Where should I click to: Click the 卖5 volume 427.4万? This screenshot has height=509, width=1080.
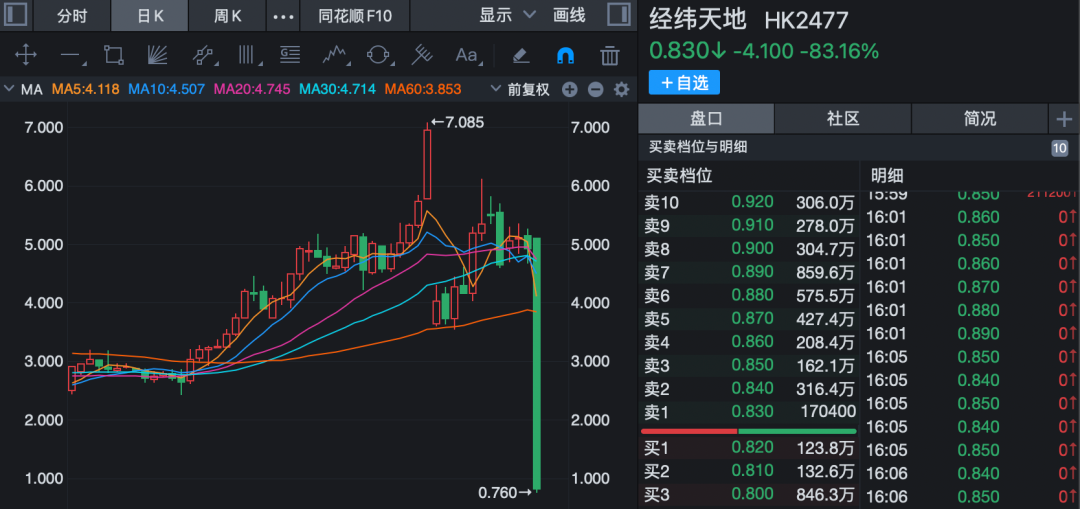(x=825, y=318)
